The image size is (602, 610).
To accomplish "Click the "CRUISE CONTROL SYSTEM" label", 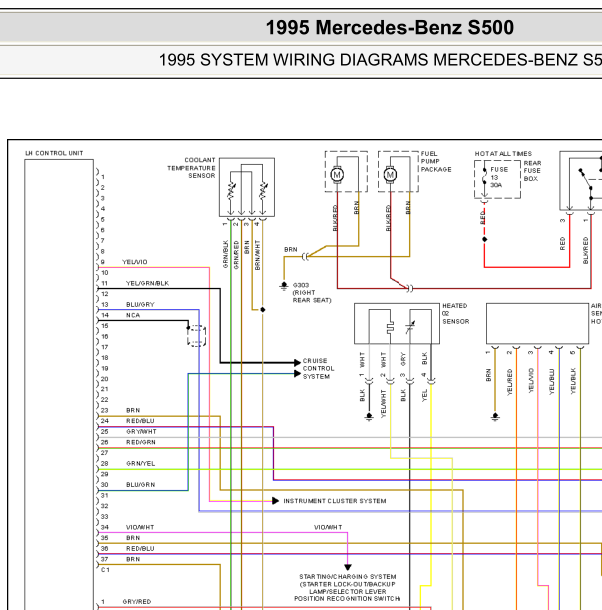I will [318, 368].
